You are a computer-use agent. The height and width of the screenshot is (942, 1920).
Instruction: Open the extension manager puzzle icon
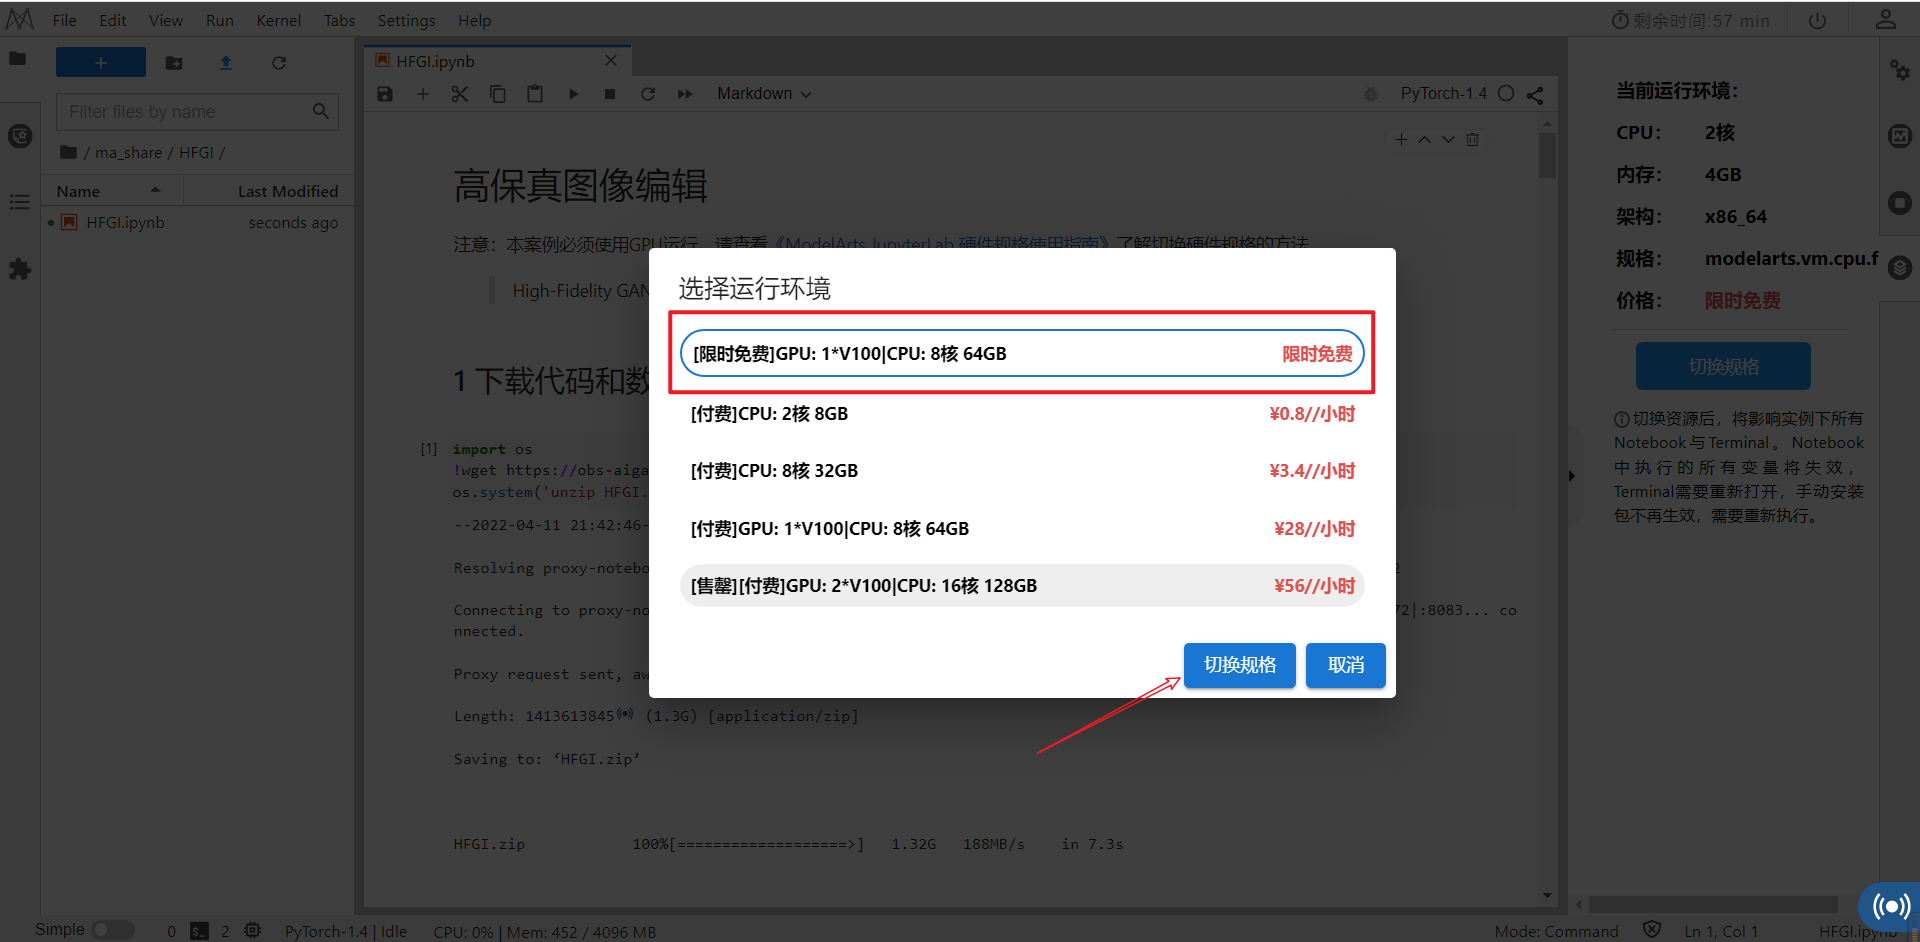coord(19,269)
